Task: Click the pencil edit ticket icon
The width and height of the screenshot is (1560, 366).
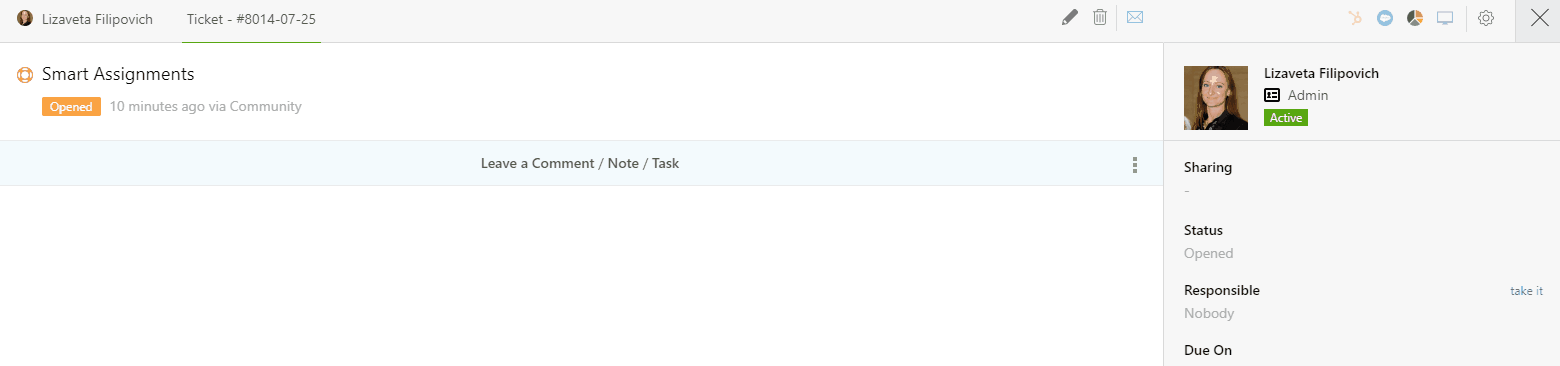Action: point(1070,18)
